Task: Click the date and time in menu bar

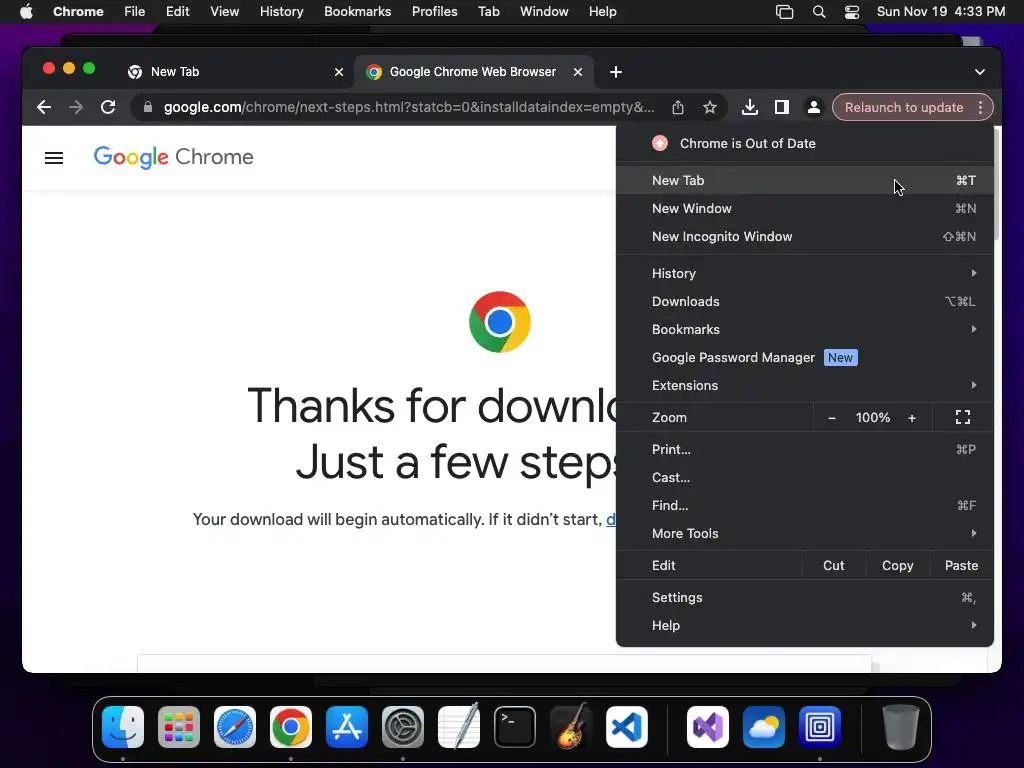Action: [940, 12]
